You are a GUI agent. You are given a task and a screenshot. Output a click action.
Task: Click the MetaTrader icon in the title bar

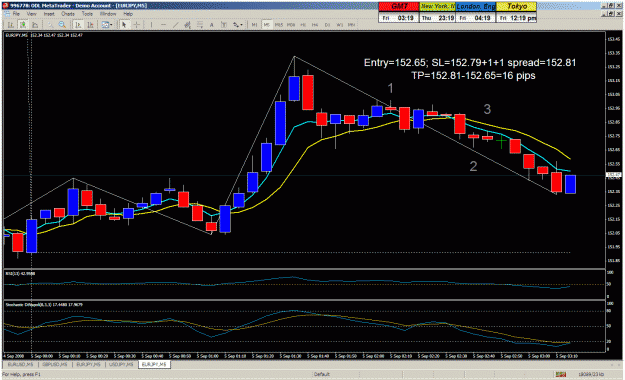[x=5, y=5]
